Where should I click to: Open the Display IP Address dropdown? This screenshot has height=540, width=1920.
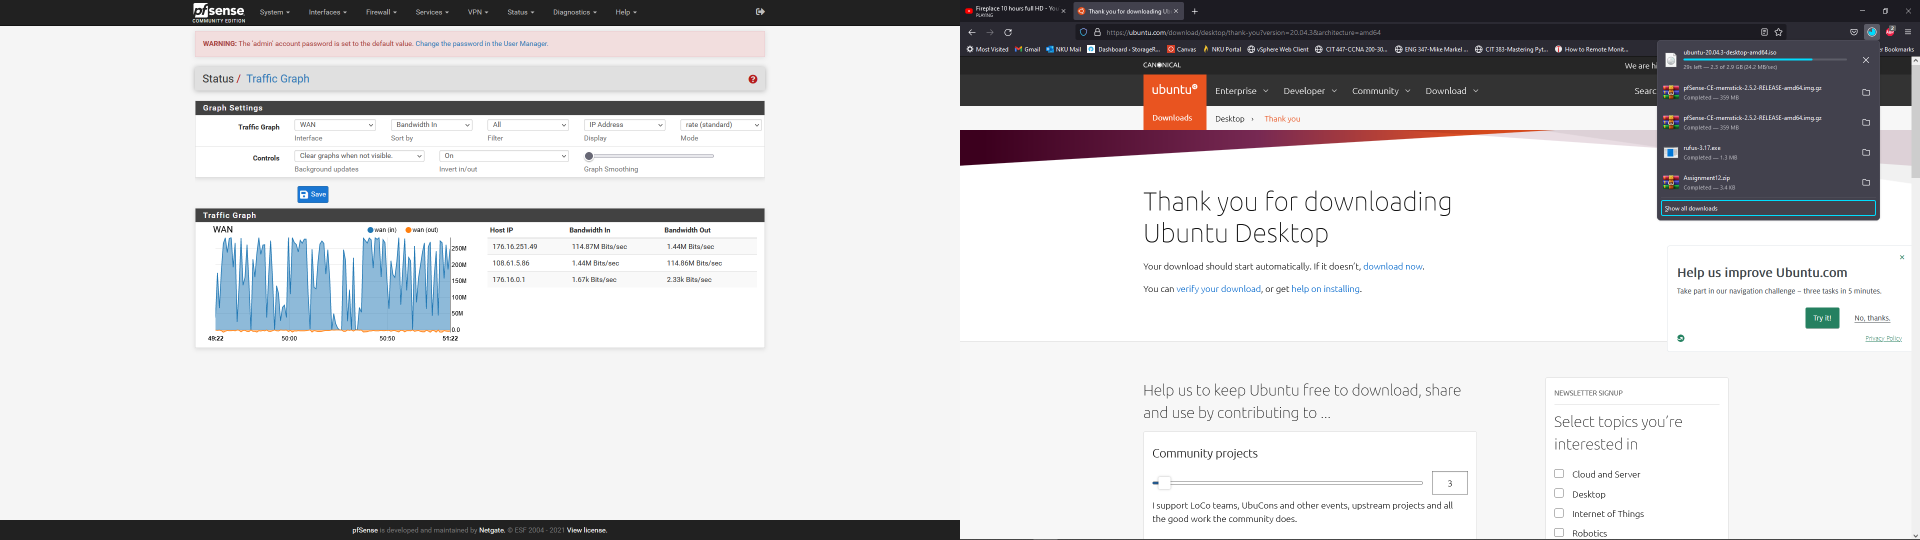point(625,125)
